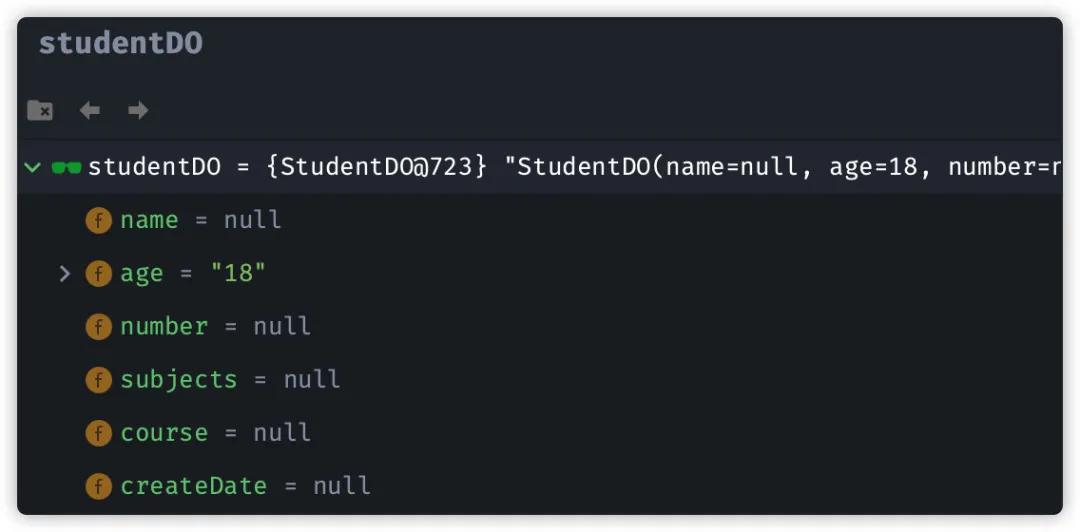Select the subjects = null row
Image resolution: width=1080 pixels, height=532 pixels.
(540, 380)
